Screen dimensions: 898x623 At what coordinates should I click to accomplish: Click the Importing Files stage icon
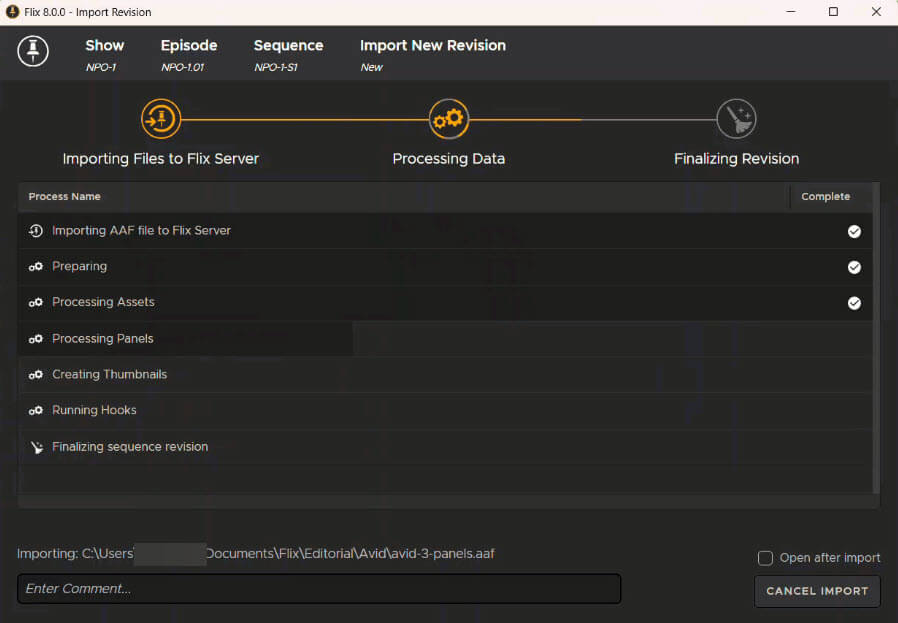point(160,119)
